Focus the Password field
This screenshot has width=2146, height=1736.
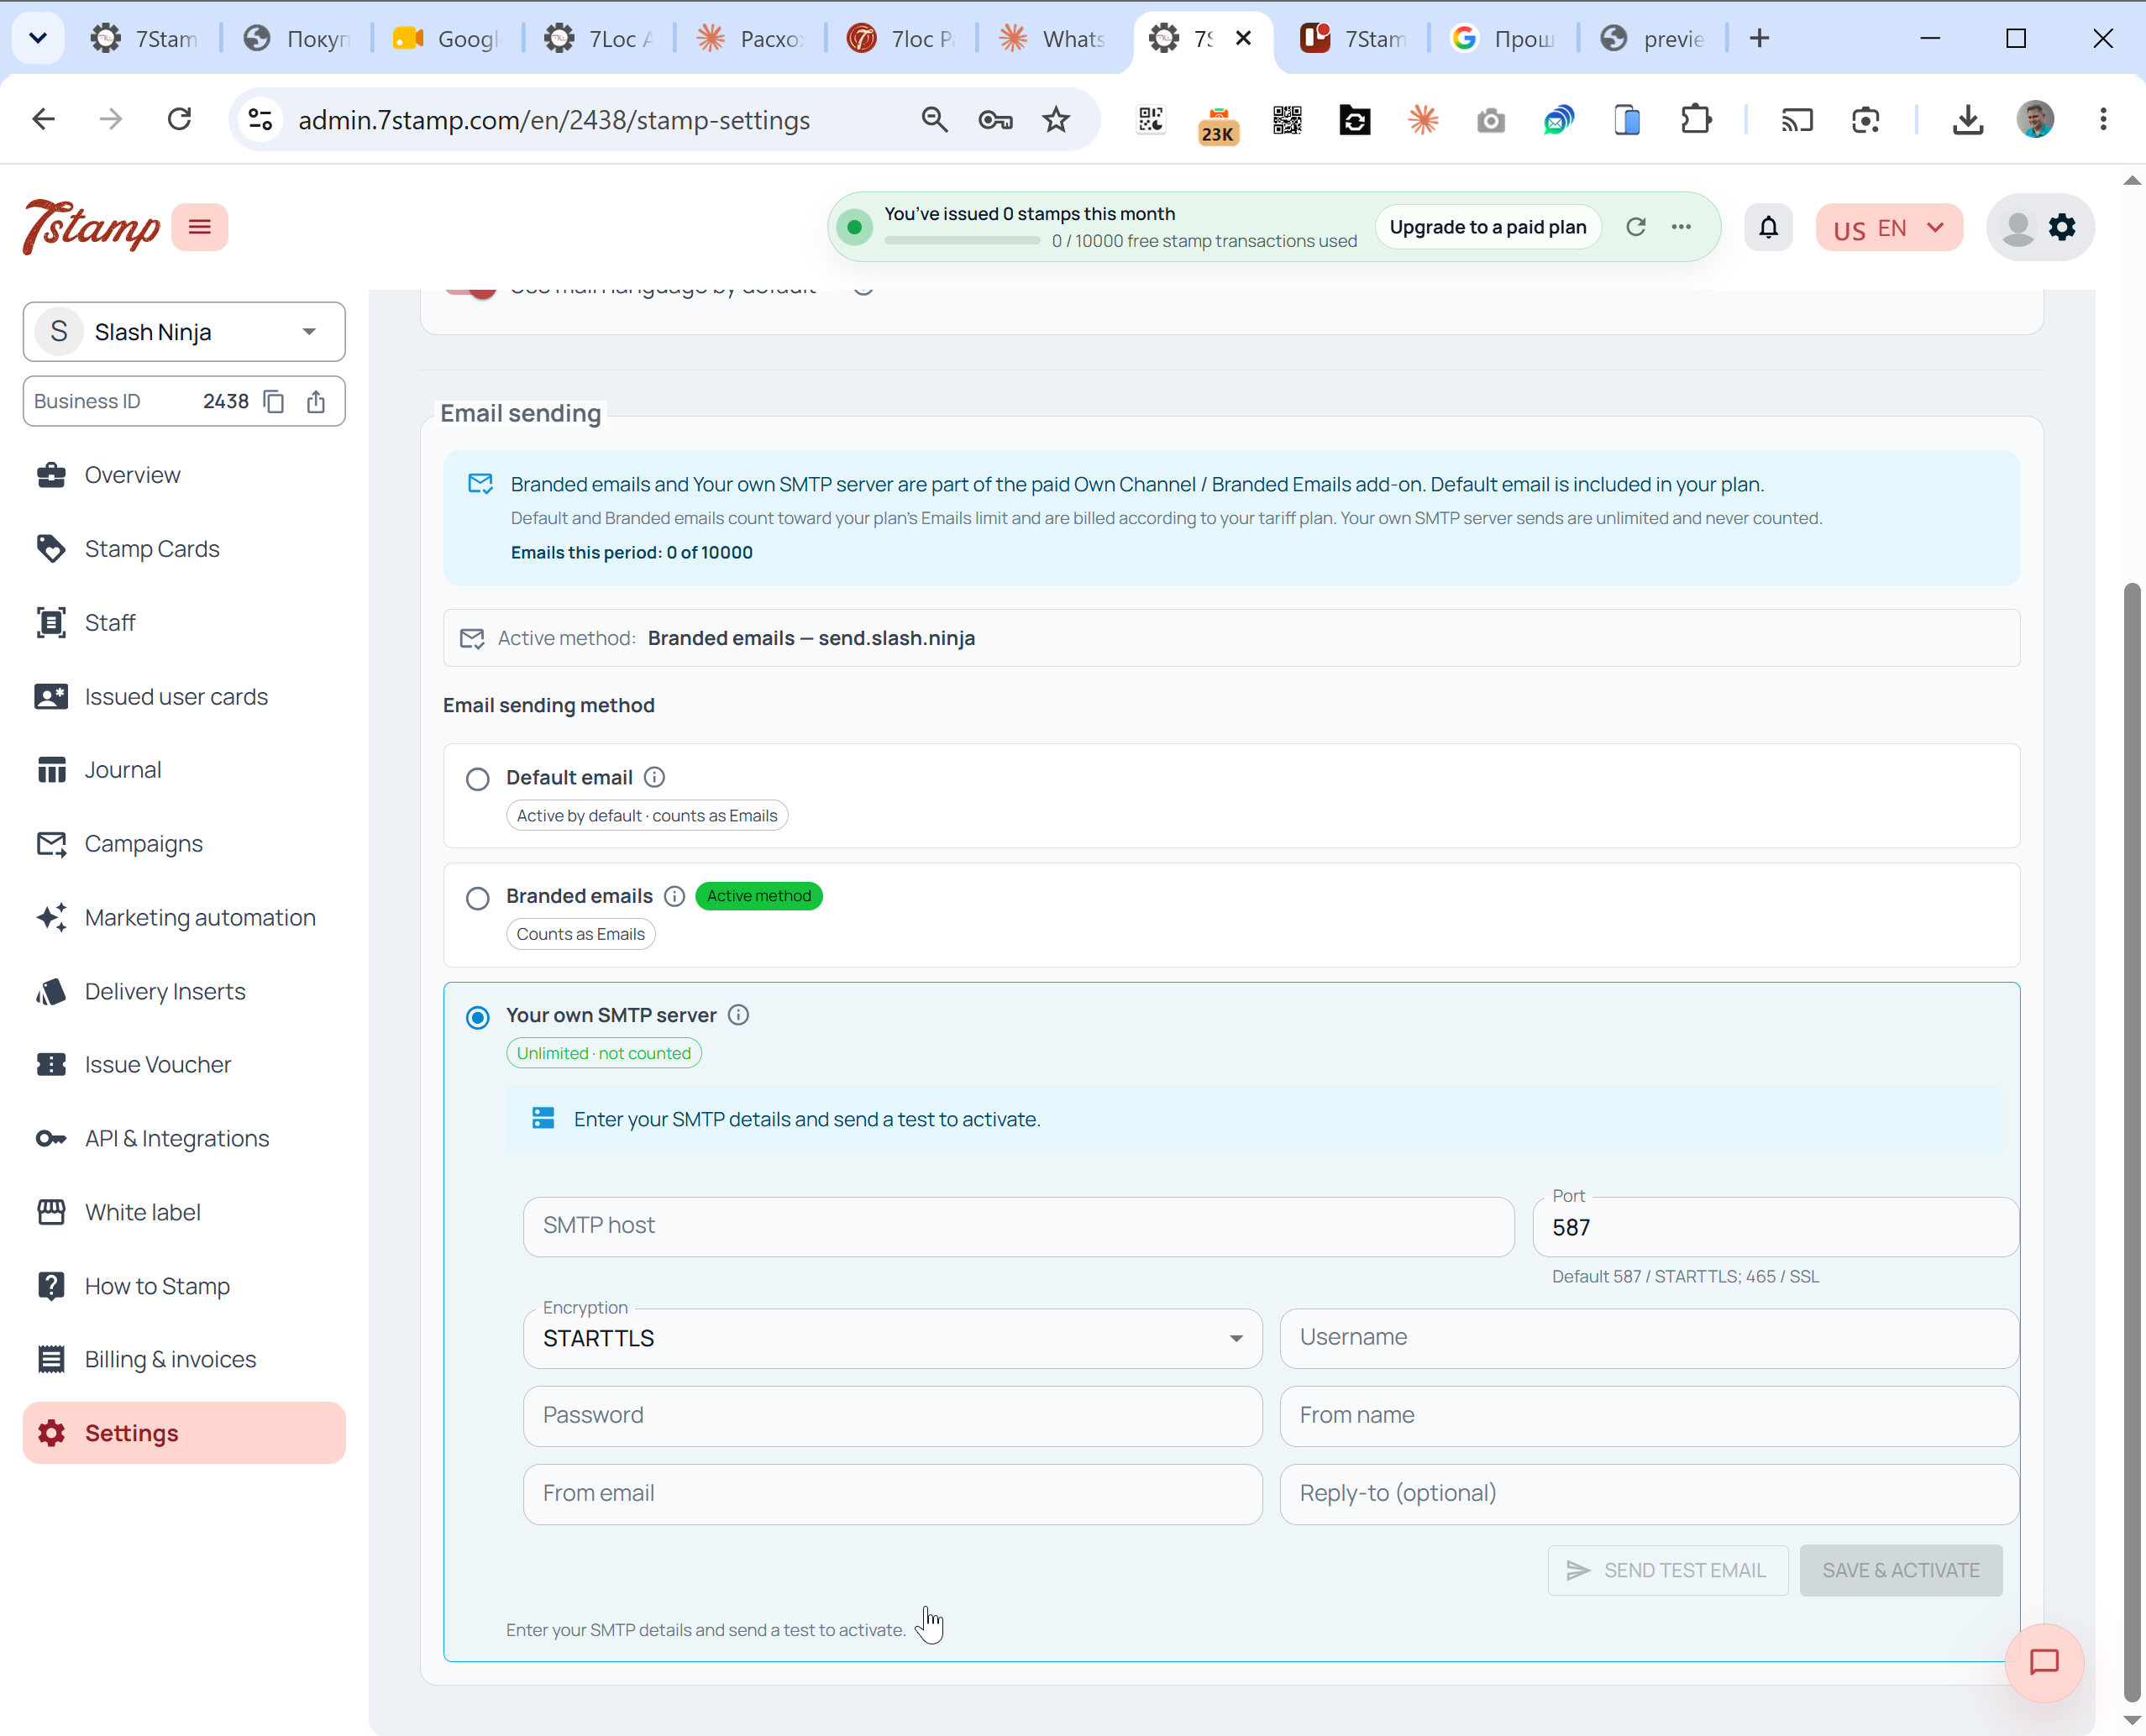(892, 1416)
